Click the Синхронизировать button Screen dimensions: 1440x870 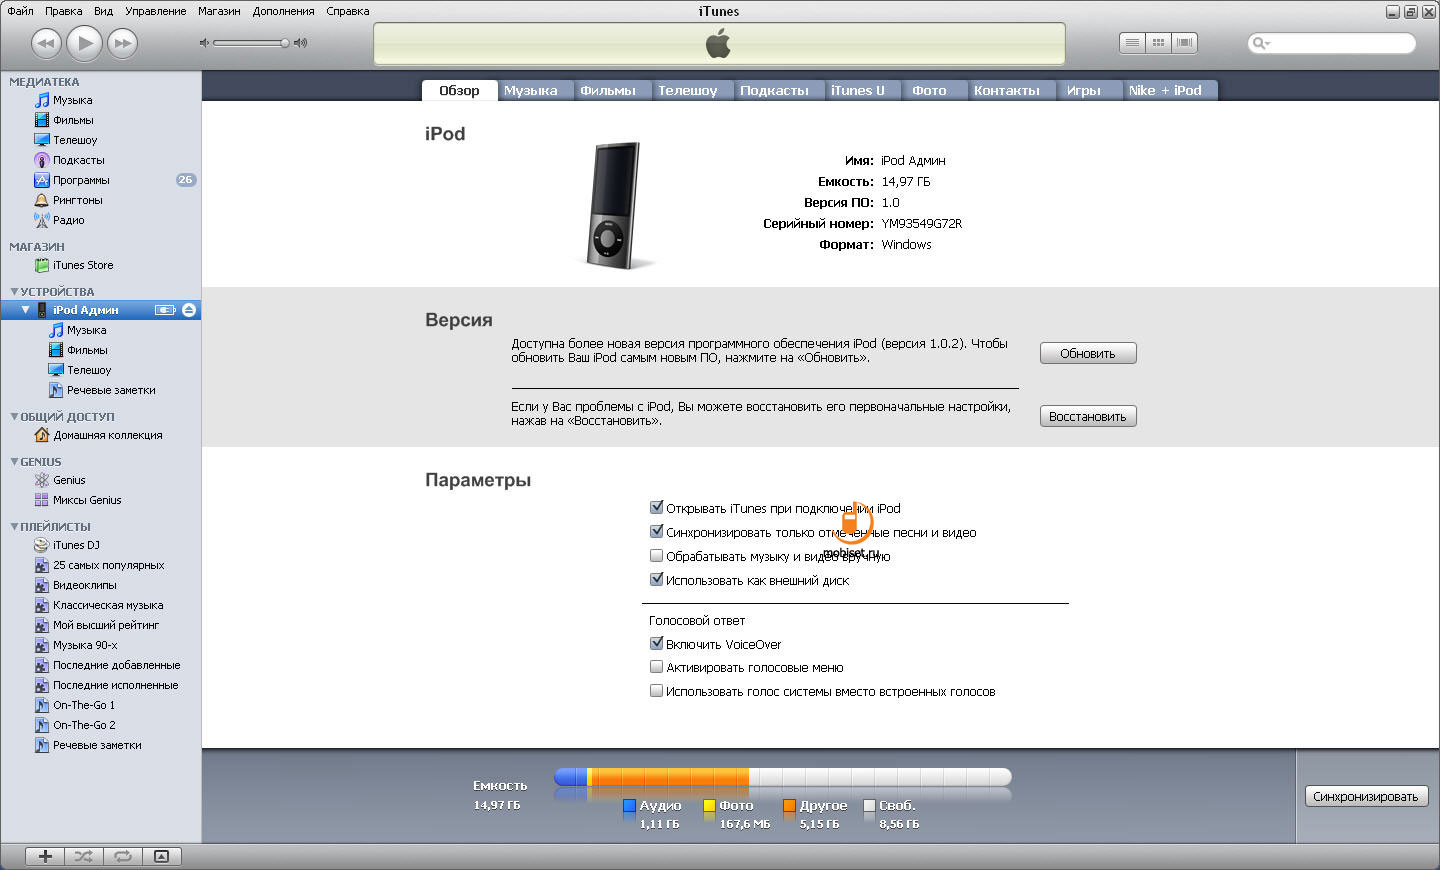pyautogui.click(x=1366, y=796)
